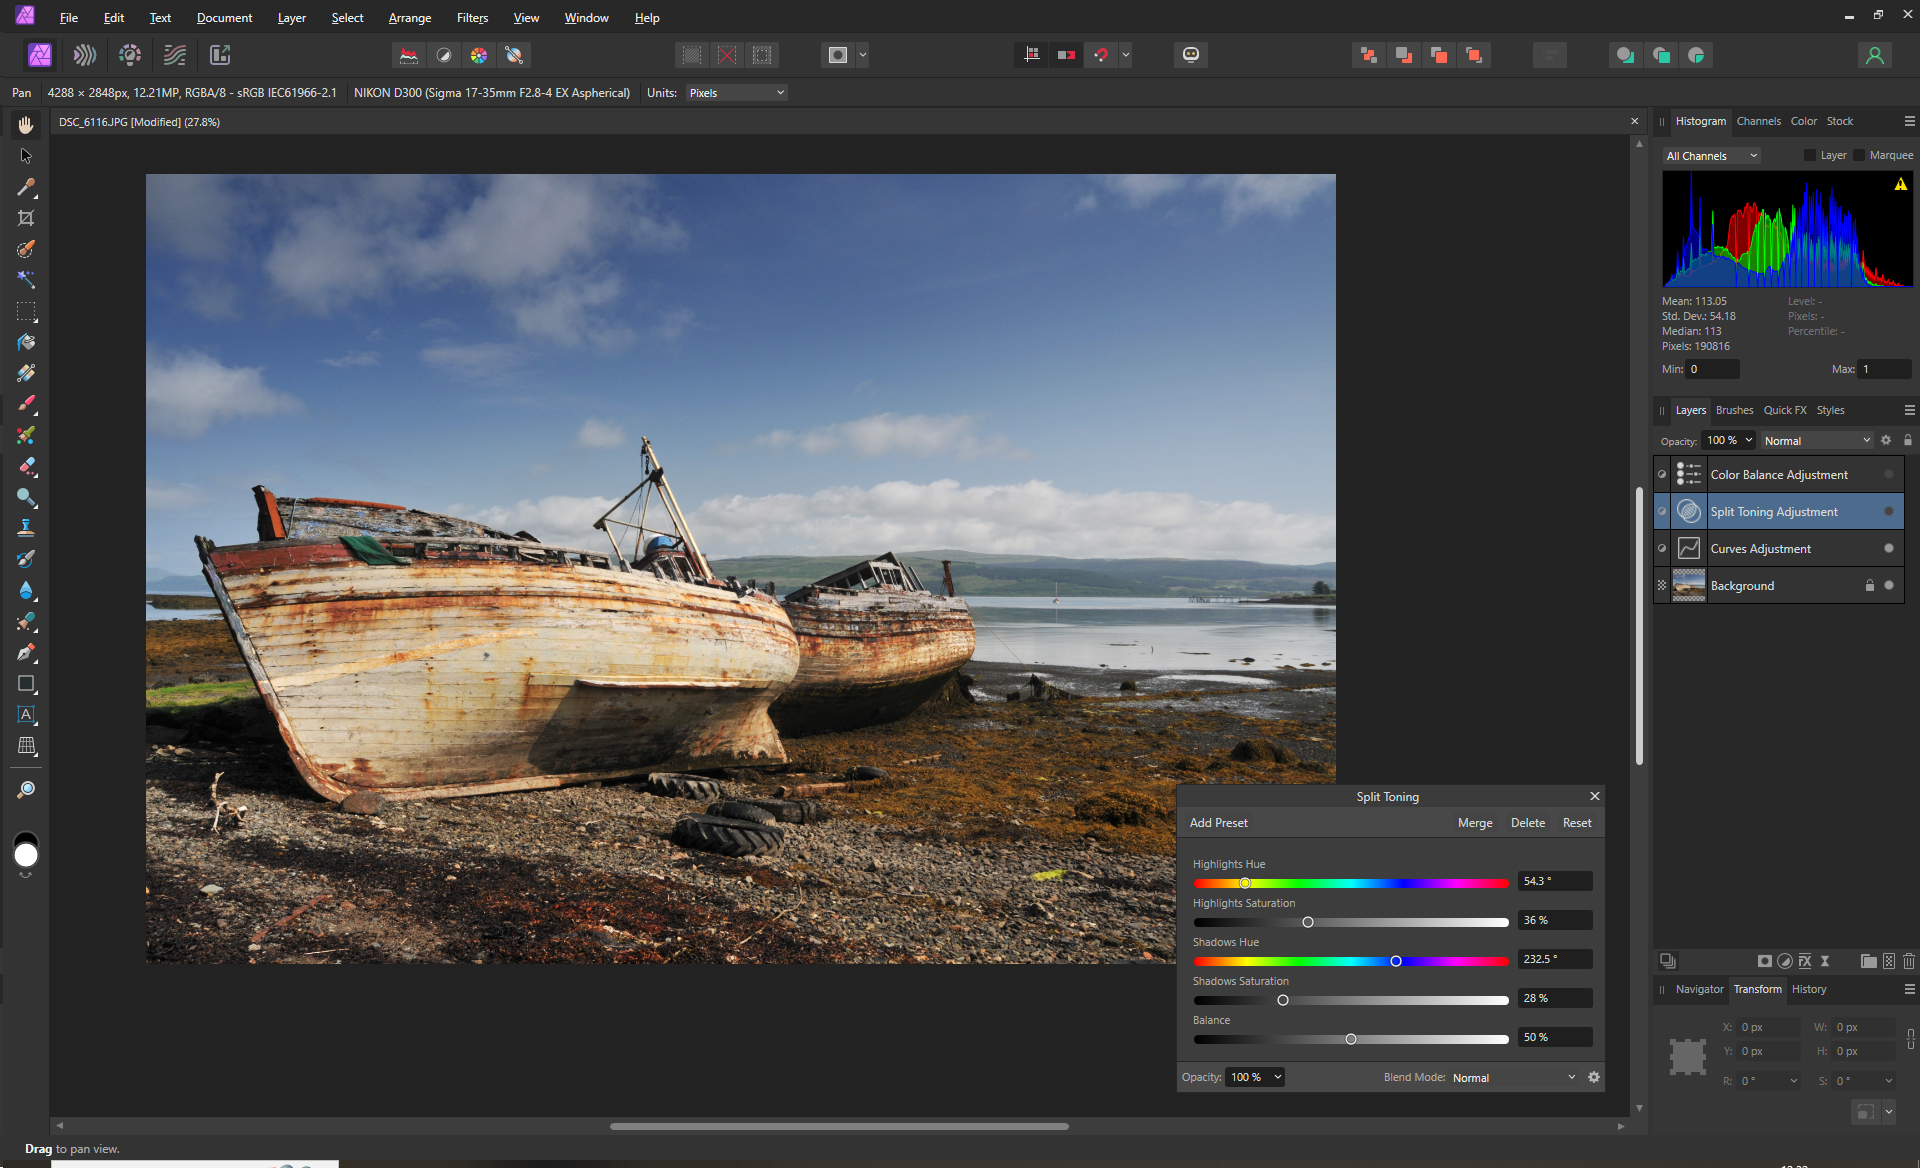Viewport: 1920px width, 1168px height.
Task: Open the Layers panel Opacity dropdown
Action: 1730,440
